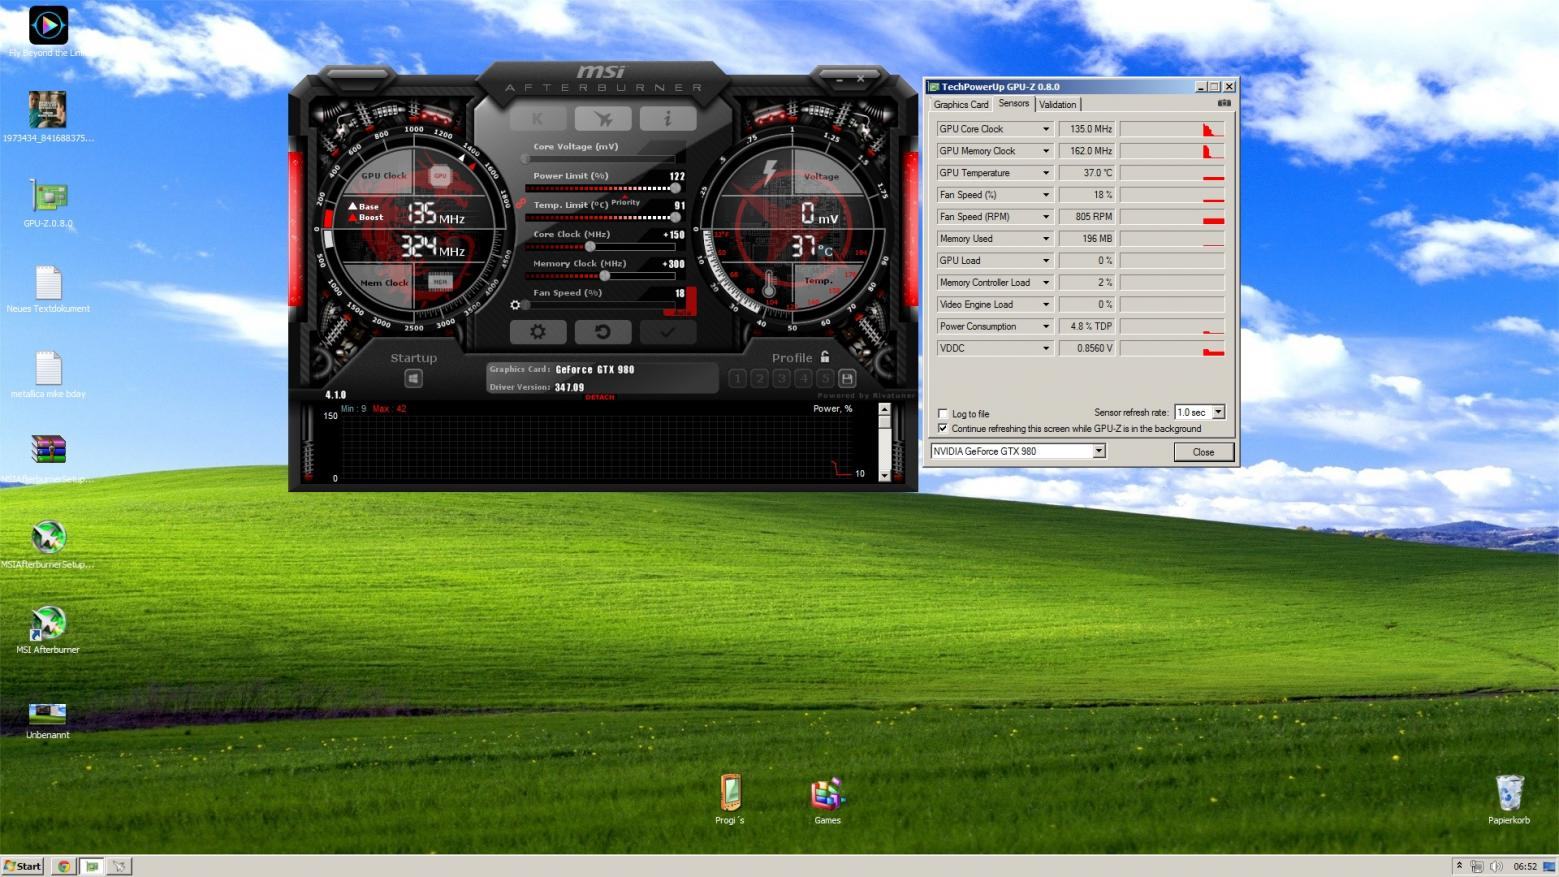Open the GPU-Z.0.8.0 desktop icon
1559x877 pixels.
pos(47,203)
